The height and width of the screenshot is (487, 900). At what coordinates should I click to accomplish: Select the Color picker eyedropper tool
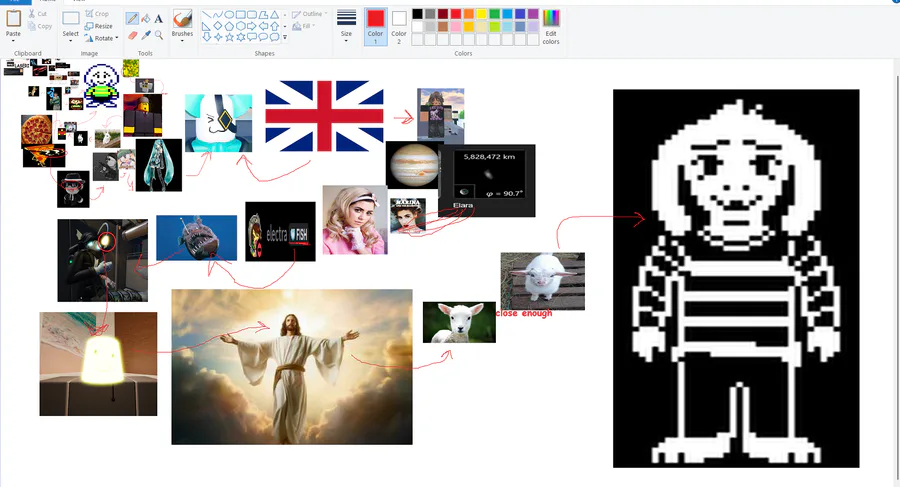point(146,36)
